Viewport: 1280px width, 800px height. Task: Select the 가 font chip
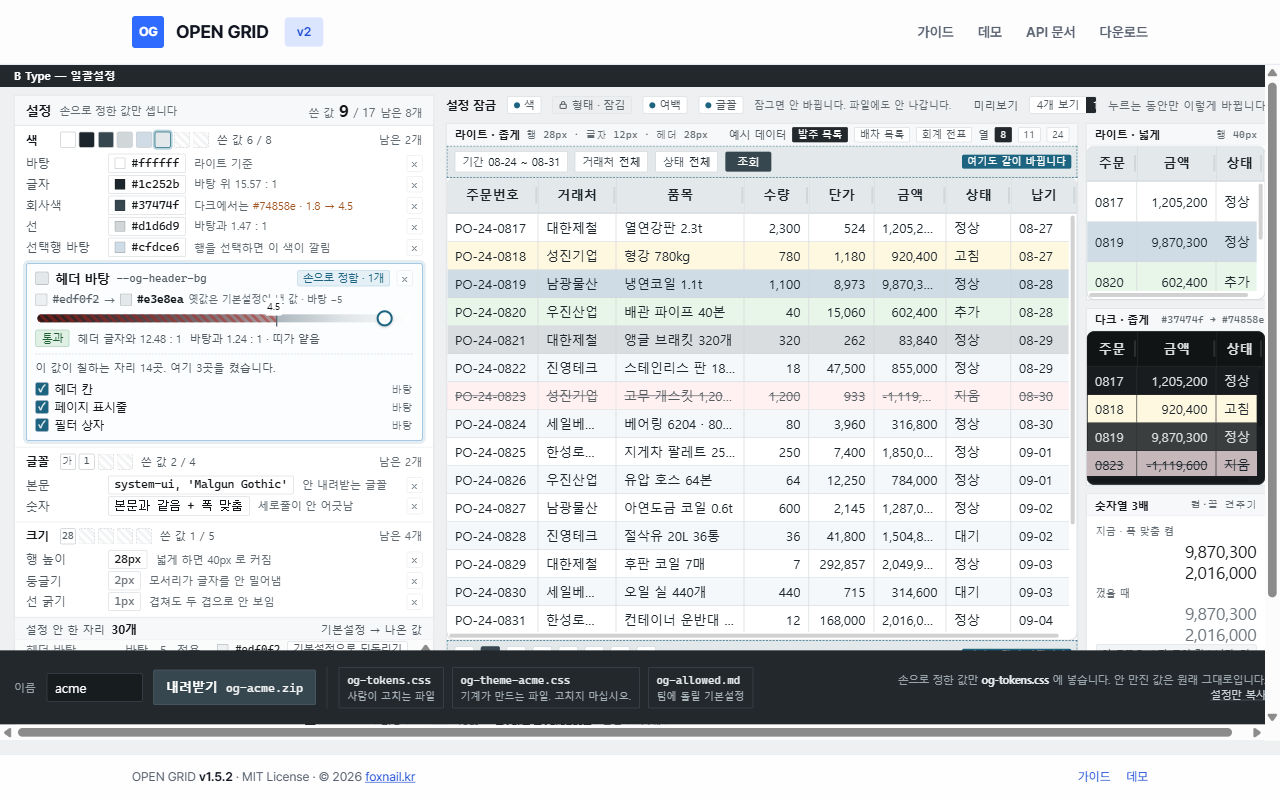pyautogui.click(x=68, y=462)
